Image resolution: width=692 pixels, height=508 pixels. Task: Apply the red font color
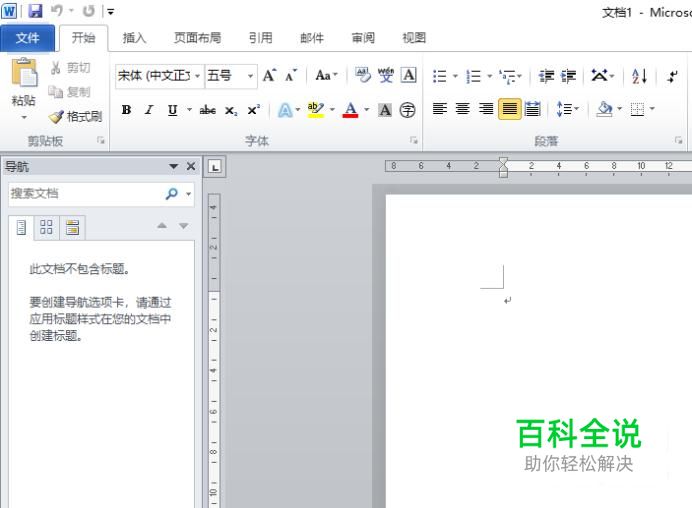(350, 109)
